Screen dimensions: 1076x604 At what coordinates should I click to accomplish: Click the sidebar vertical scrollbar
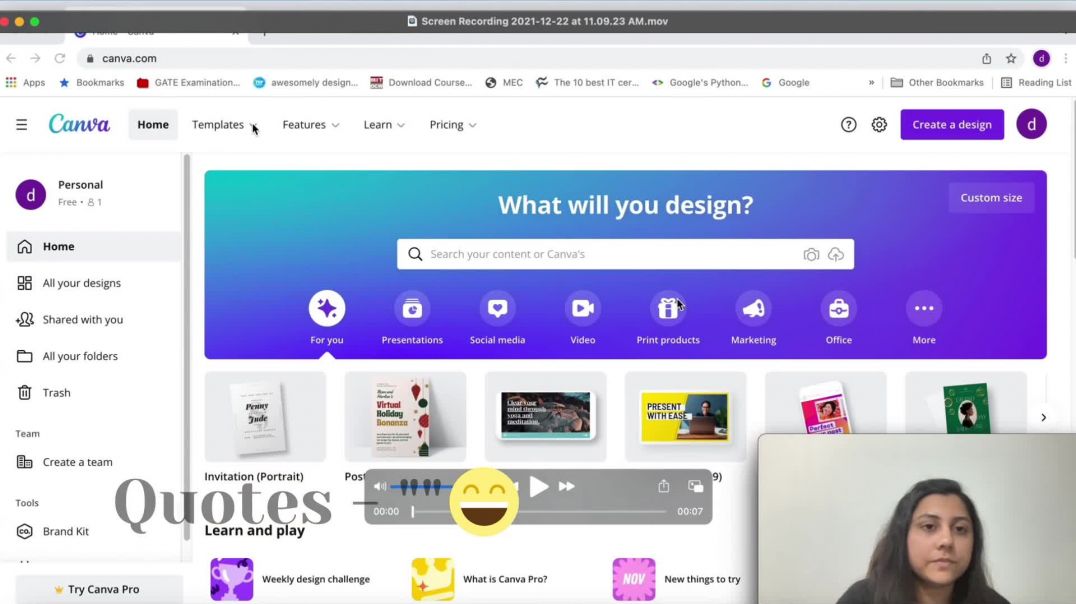pos(186,347)
